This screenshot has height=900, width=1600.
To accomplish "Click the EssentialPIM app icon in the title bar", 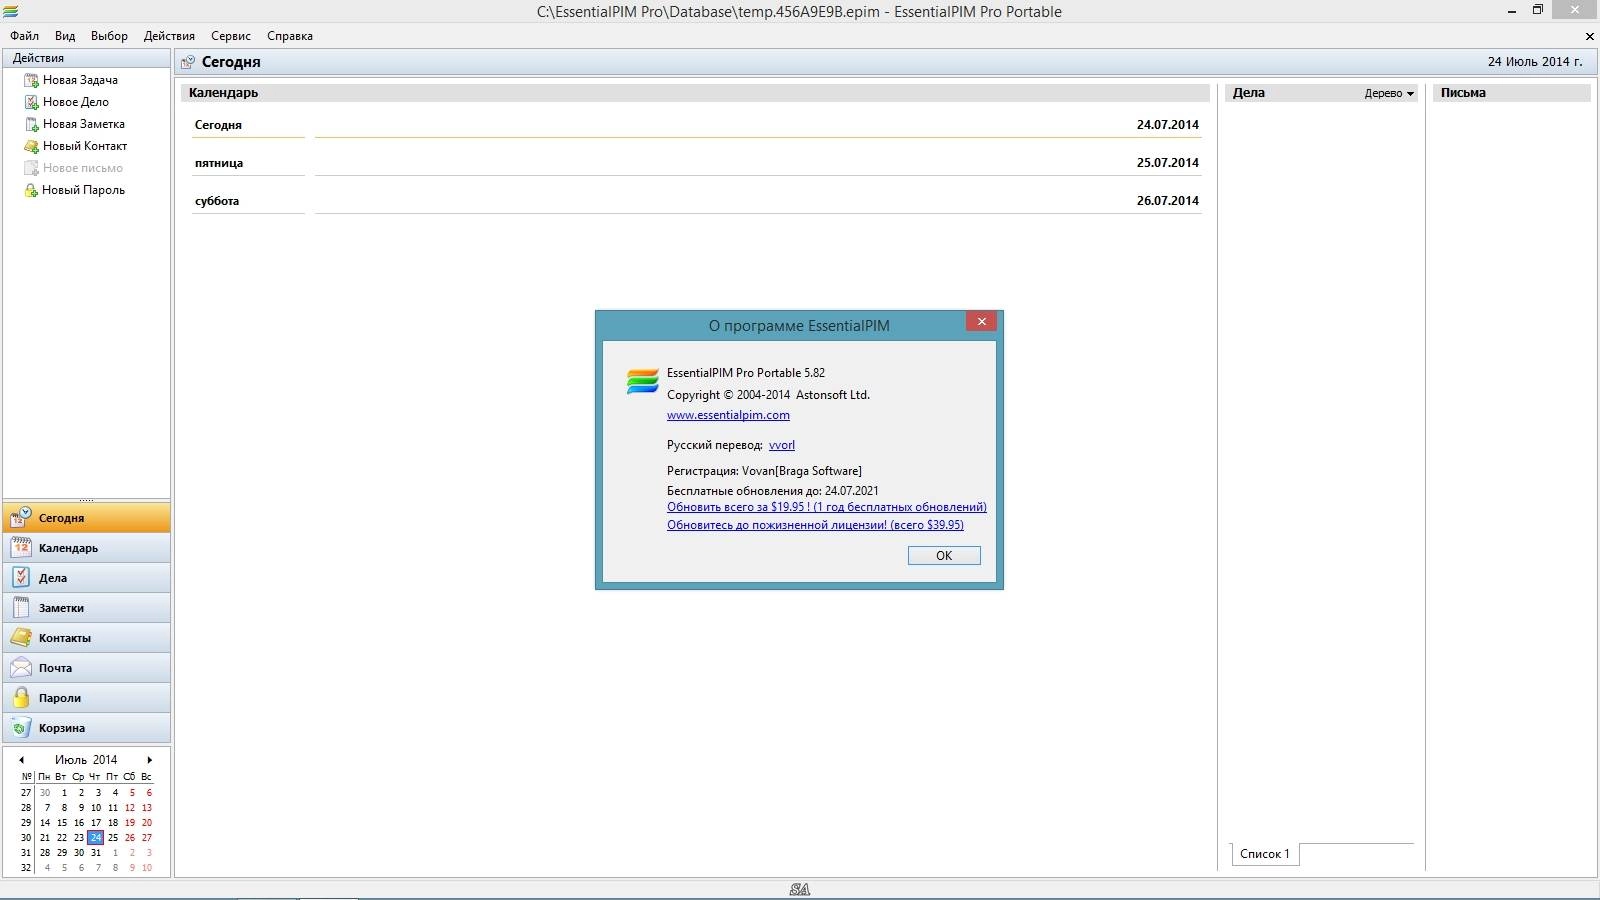I will click(10, 12).
